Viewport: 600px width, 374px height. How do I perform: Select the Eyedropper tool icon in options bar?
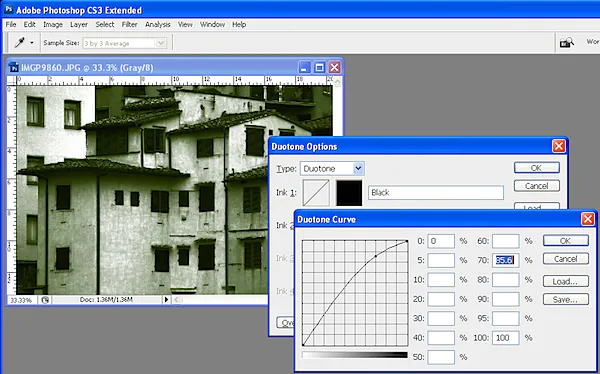tap(20, 42)
